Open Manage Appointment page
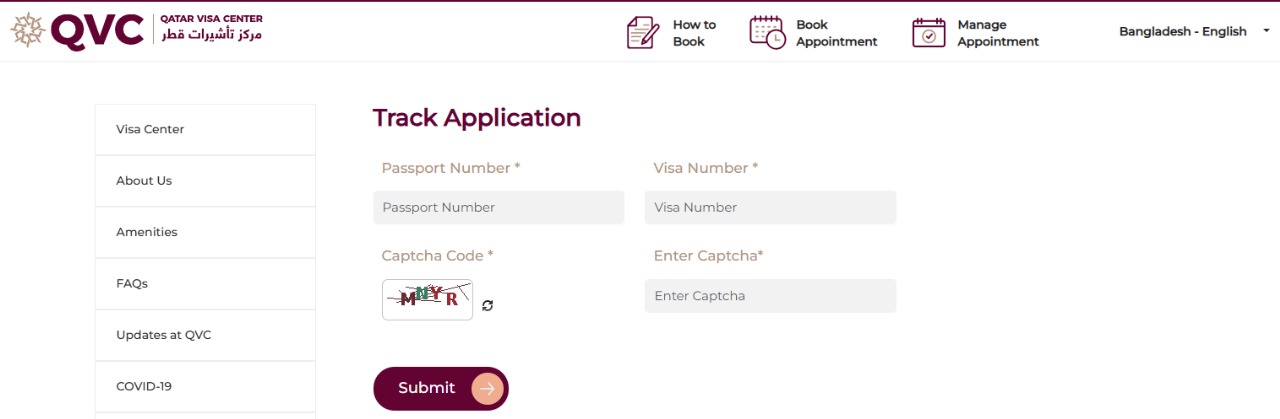The height and width of the screenshot is (419, 1280). tap(997, 33)
